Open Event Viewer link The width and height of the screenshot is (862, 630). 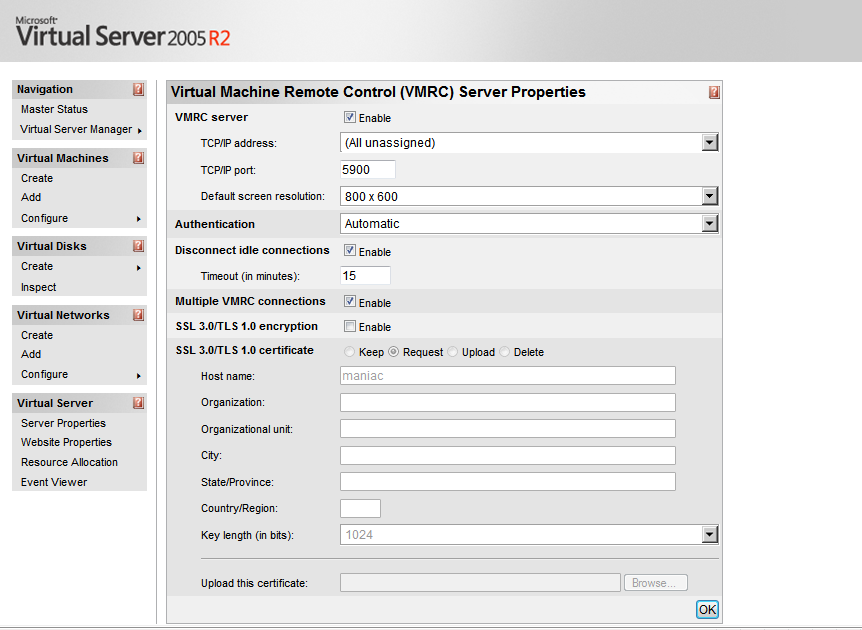(x=54, y=482)
